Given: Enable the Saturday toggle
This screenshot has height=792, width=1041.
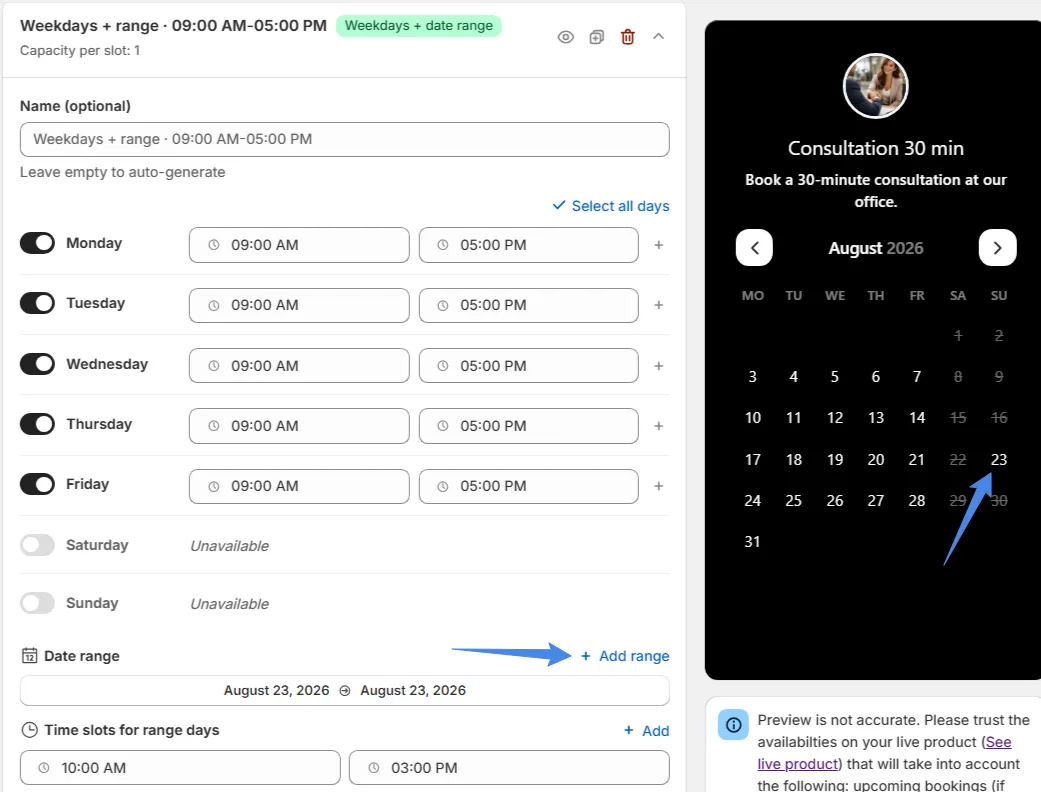Looking at the screenshot, I should point(37,545).
